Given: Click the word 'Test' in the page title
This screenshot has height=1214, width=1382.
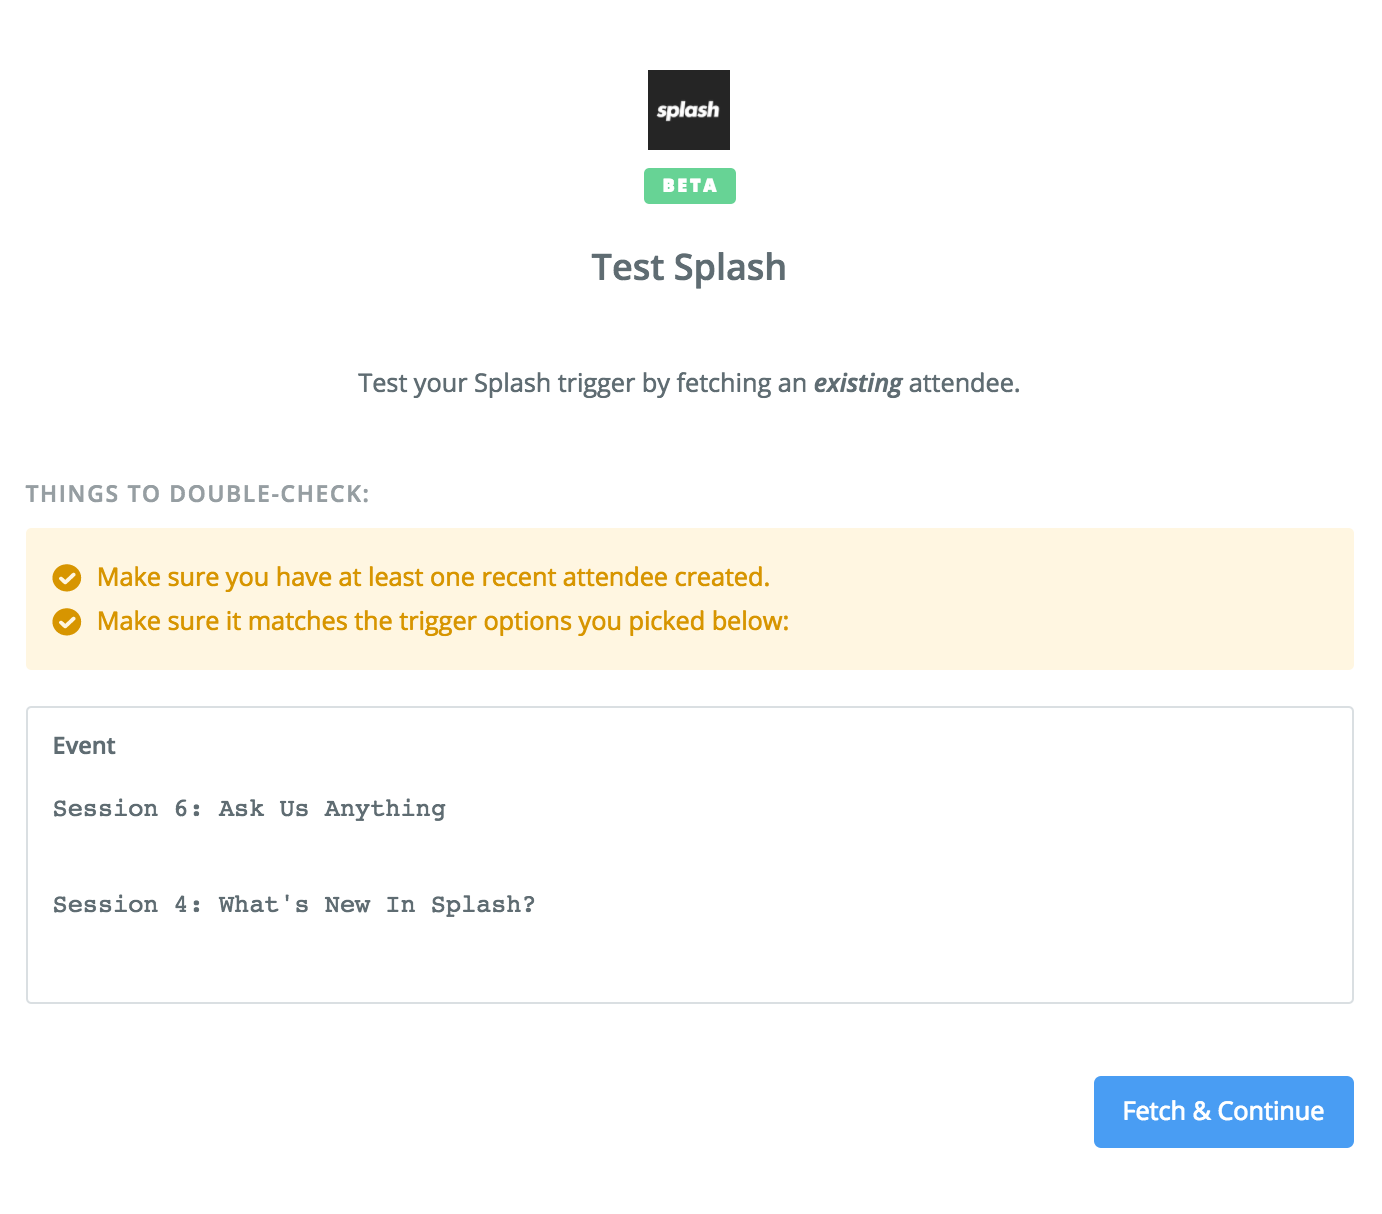Looking at the screenshot, I should [627, 268].
